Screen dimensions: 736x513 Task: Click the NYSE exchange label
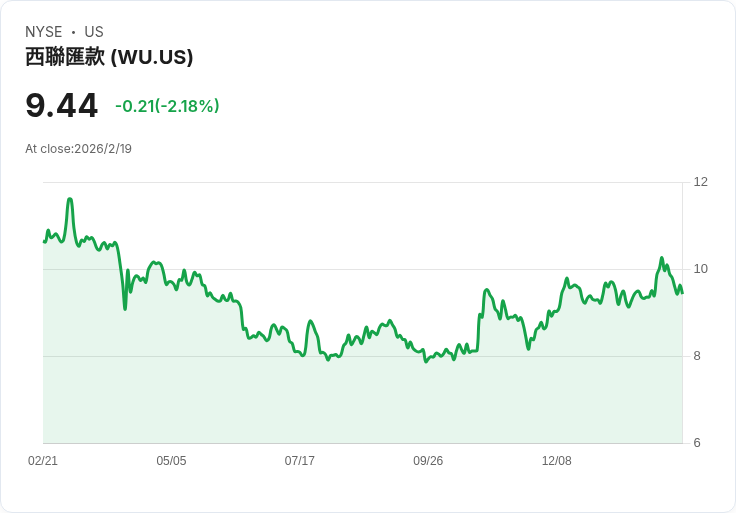[43, 32]
